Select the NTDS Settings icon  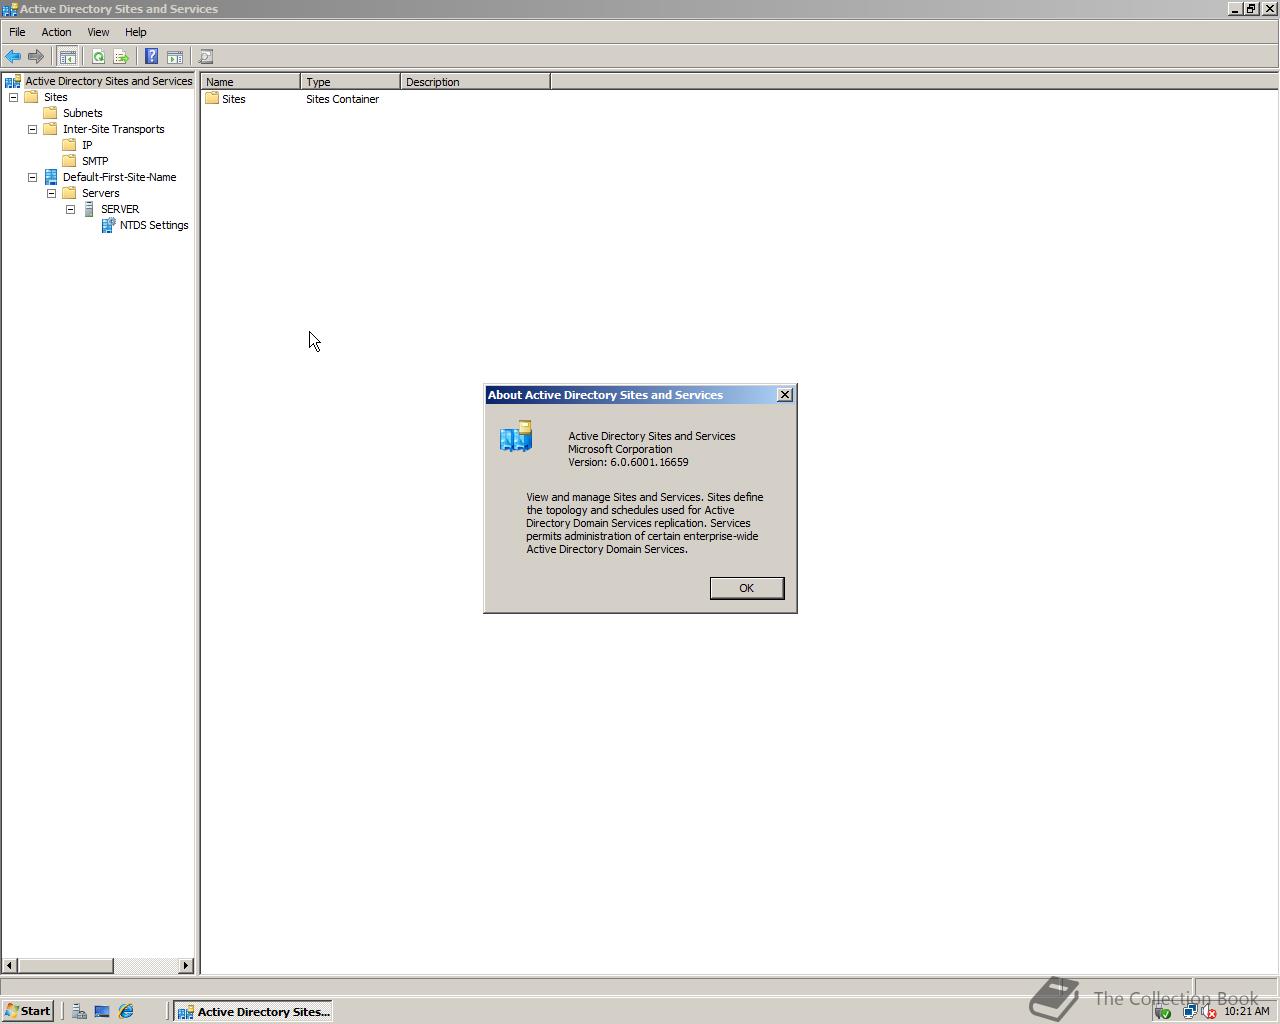point(108,225)
